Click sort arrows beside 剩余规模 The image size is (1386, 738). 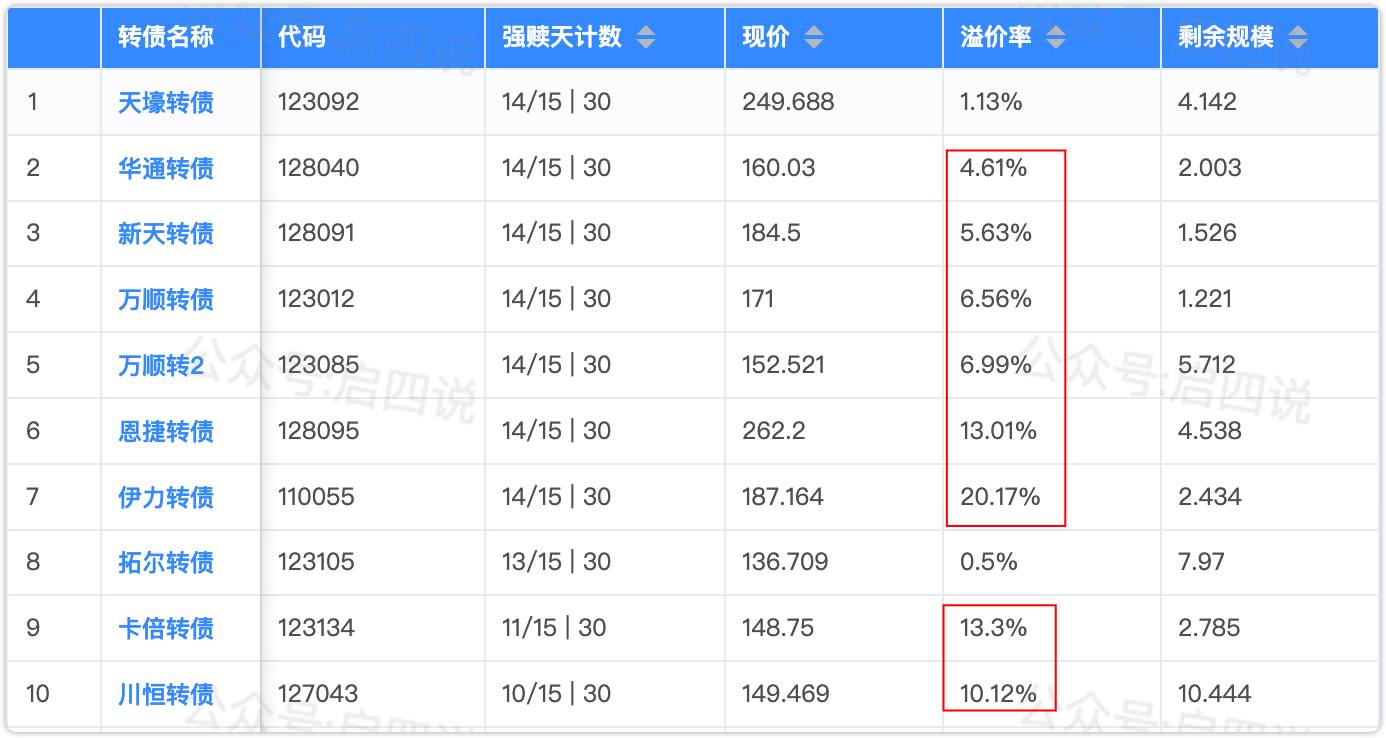1297,38
